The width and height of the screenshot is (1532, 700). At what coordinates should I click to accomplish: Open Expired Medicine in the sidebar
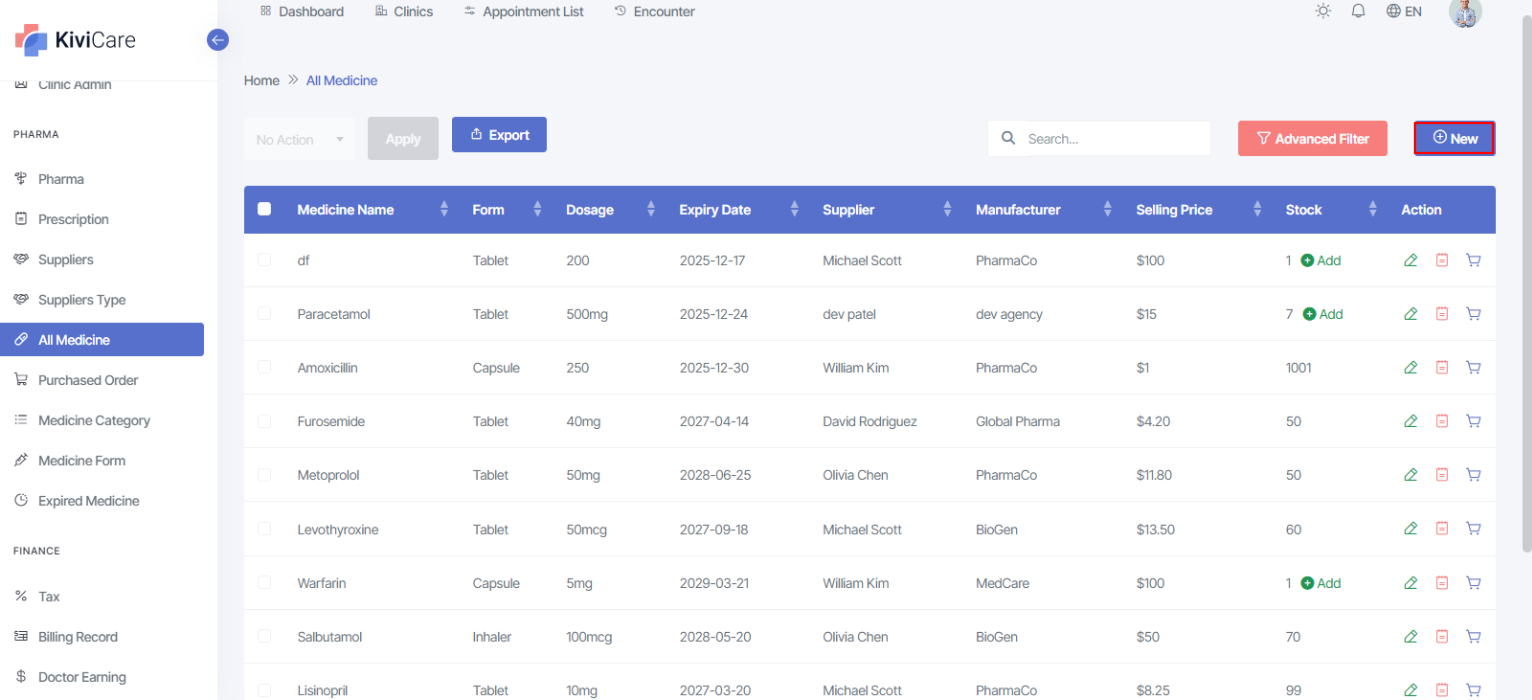(x=88, y=501)
